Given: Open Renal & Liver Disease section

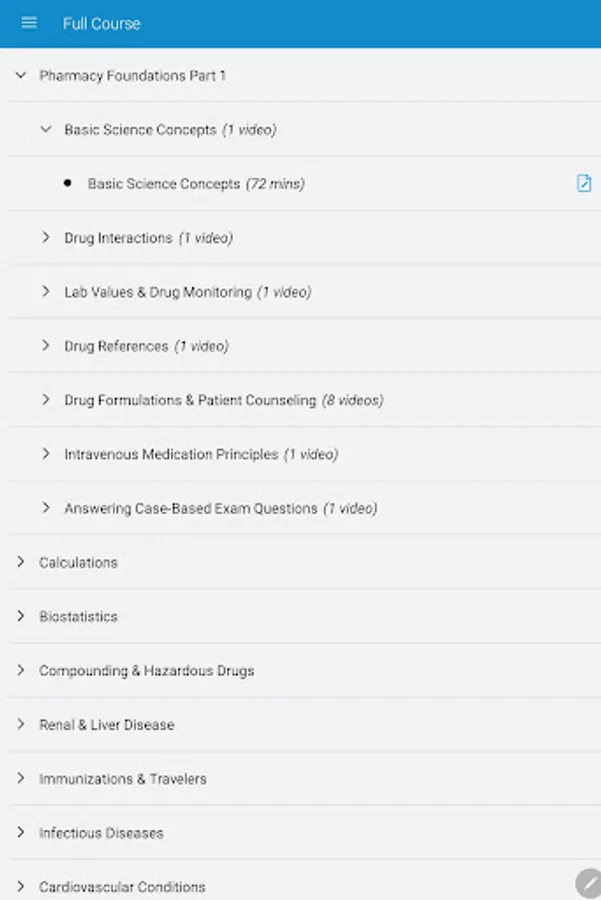Looking at the screenshot, I should [x=106, y=724].
